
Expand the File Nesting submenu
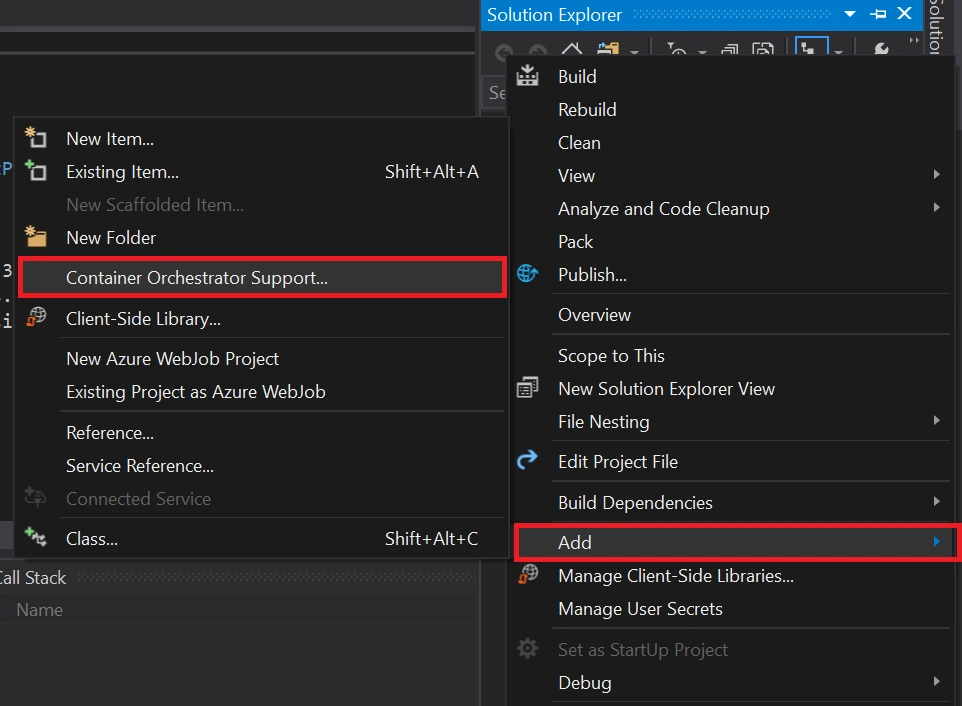coord(936,420)
